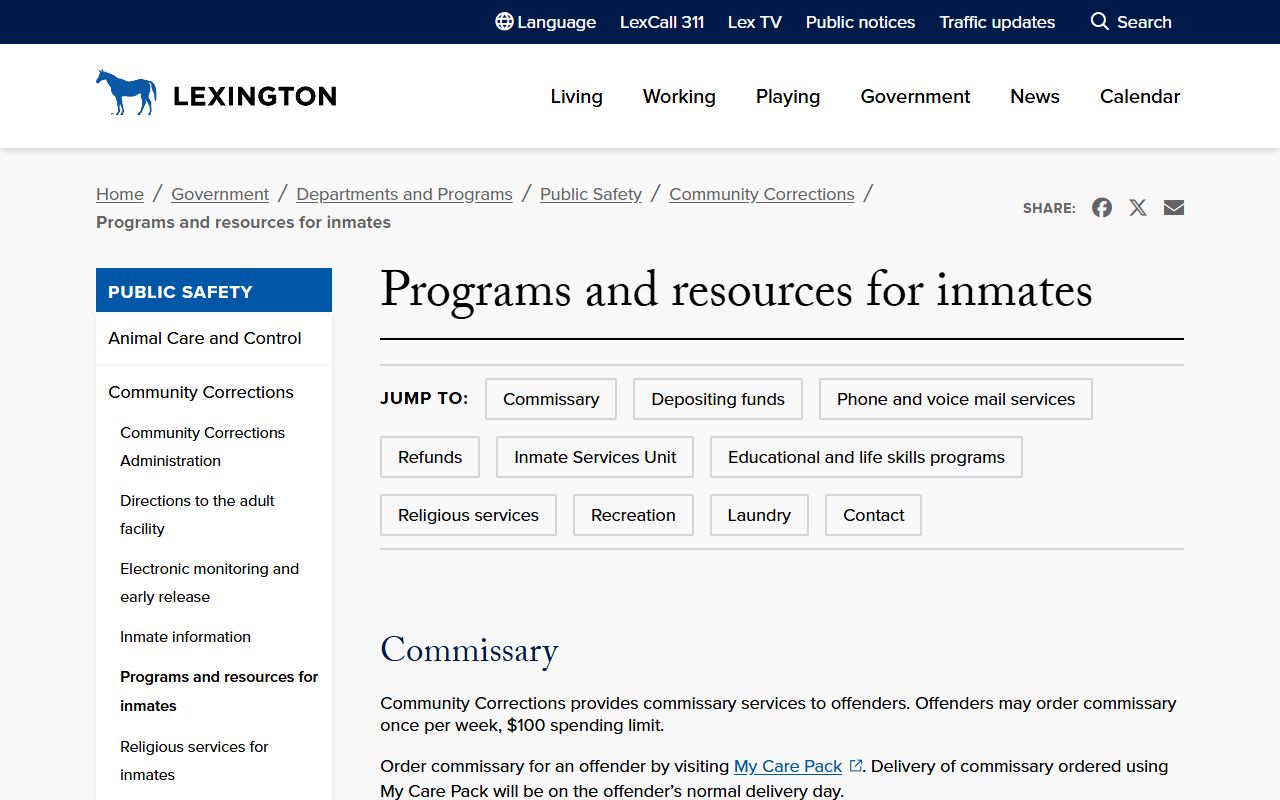Viewport: 1280px width, 800px height.
Task: Share this page on Facebook
Action: point(1102,207)
